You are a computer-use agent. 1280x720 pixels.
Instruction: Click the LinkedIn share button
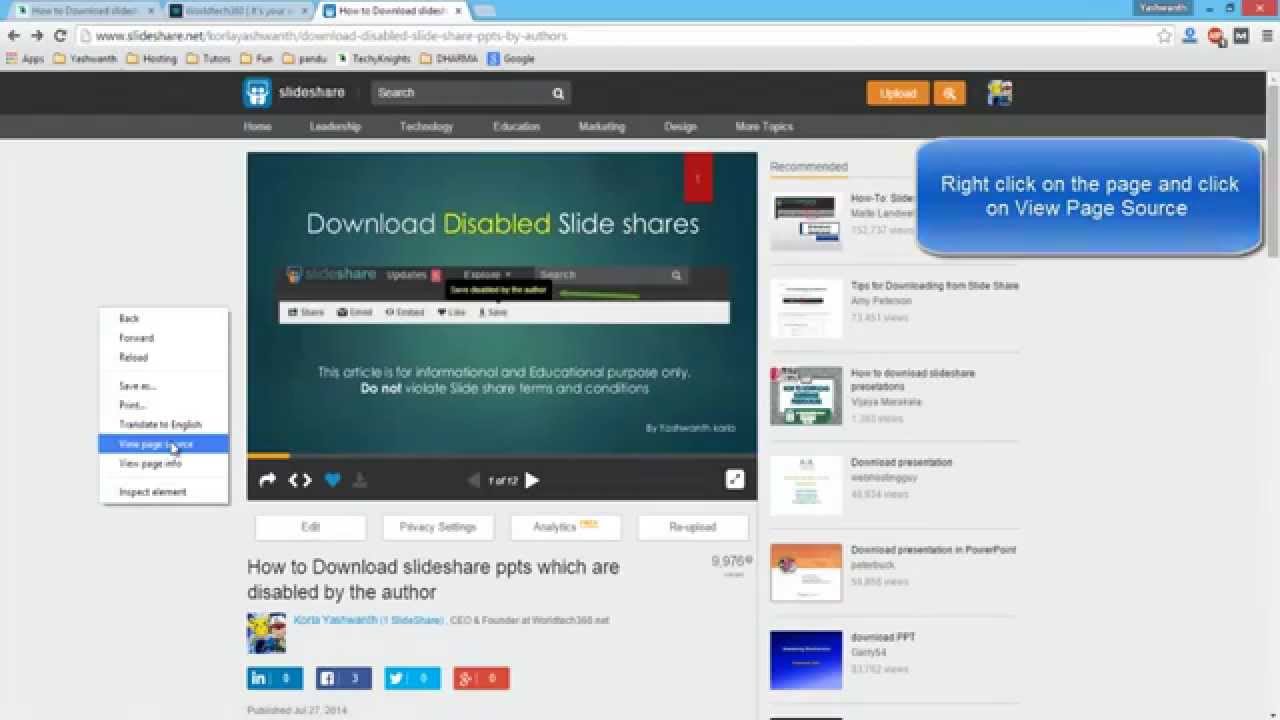(275, 678)
